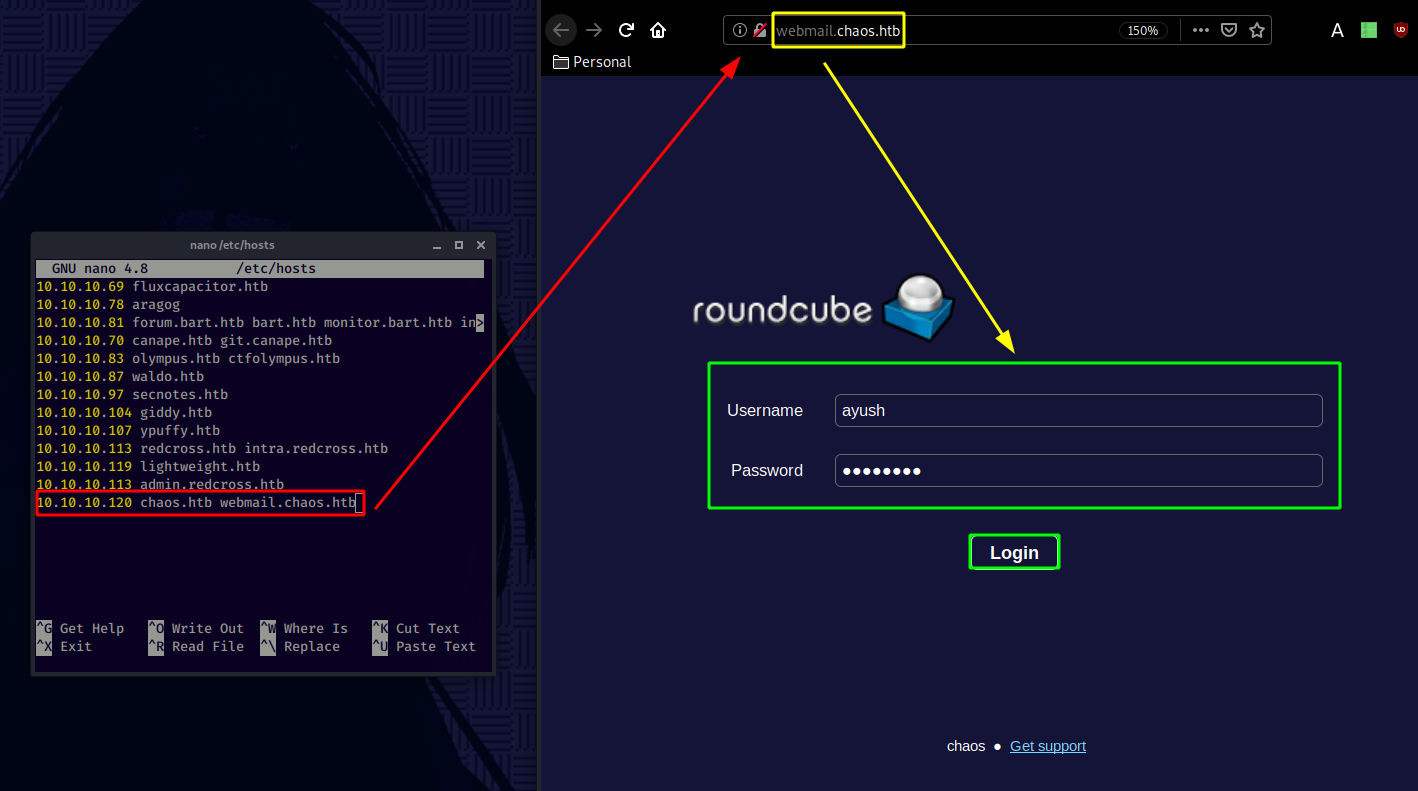Open the green extension icon in toolbar
1418x791 pixels.
tap(1369, 30)
